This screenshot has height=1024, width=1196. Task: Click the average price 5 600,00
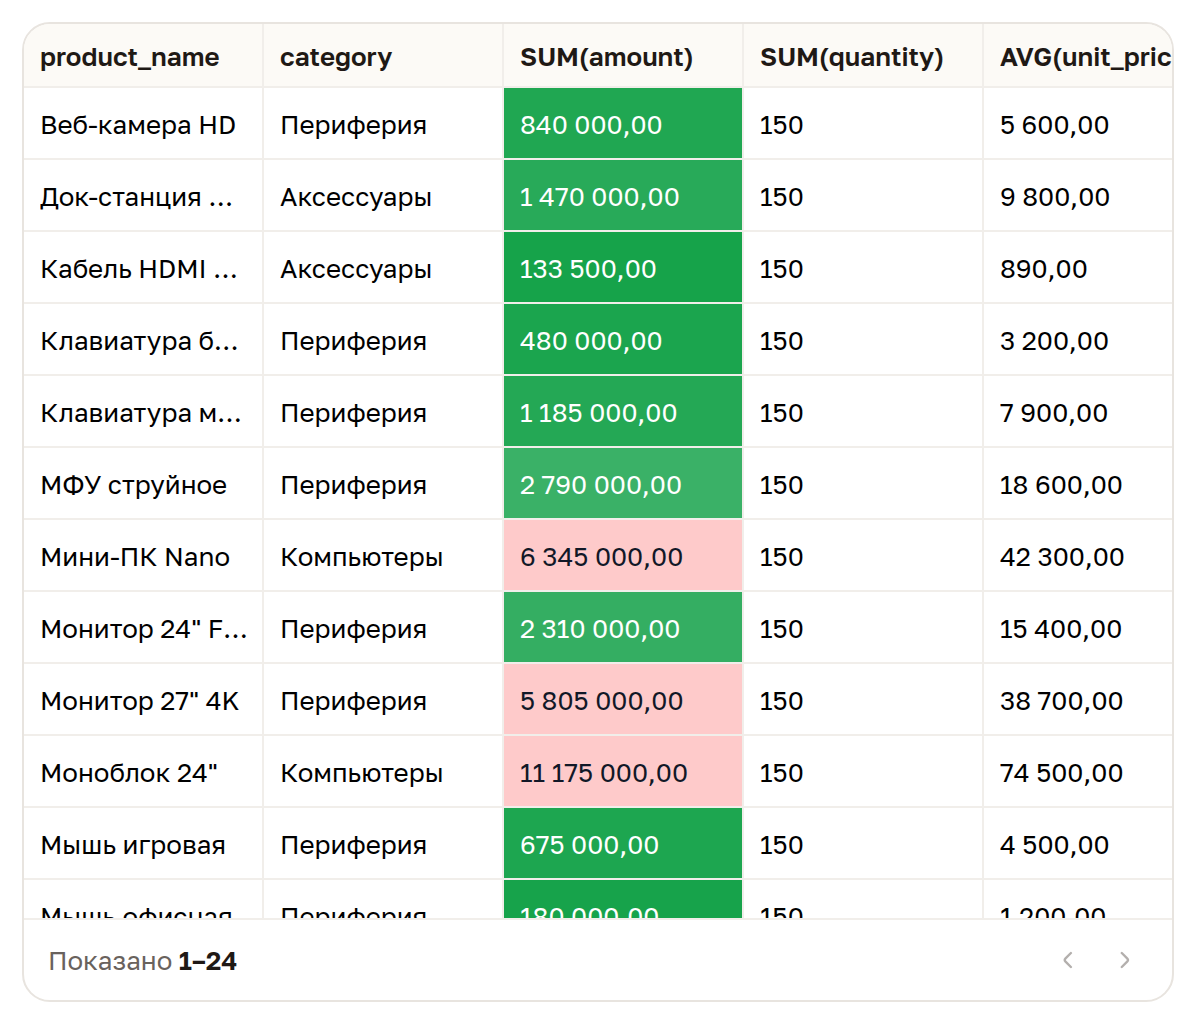(x=1077, y=124)
